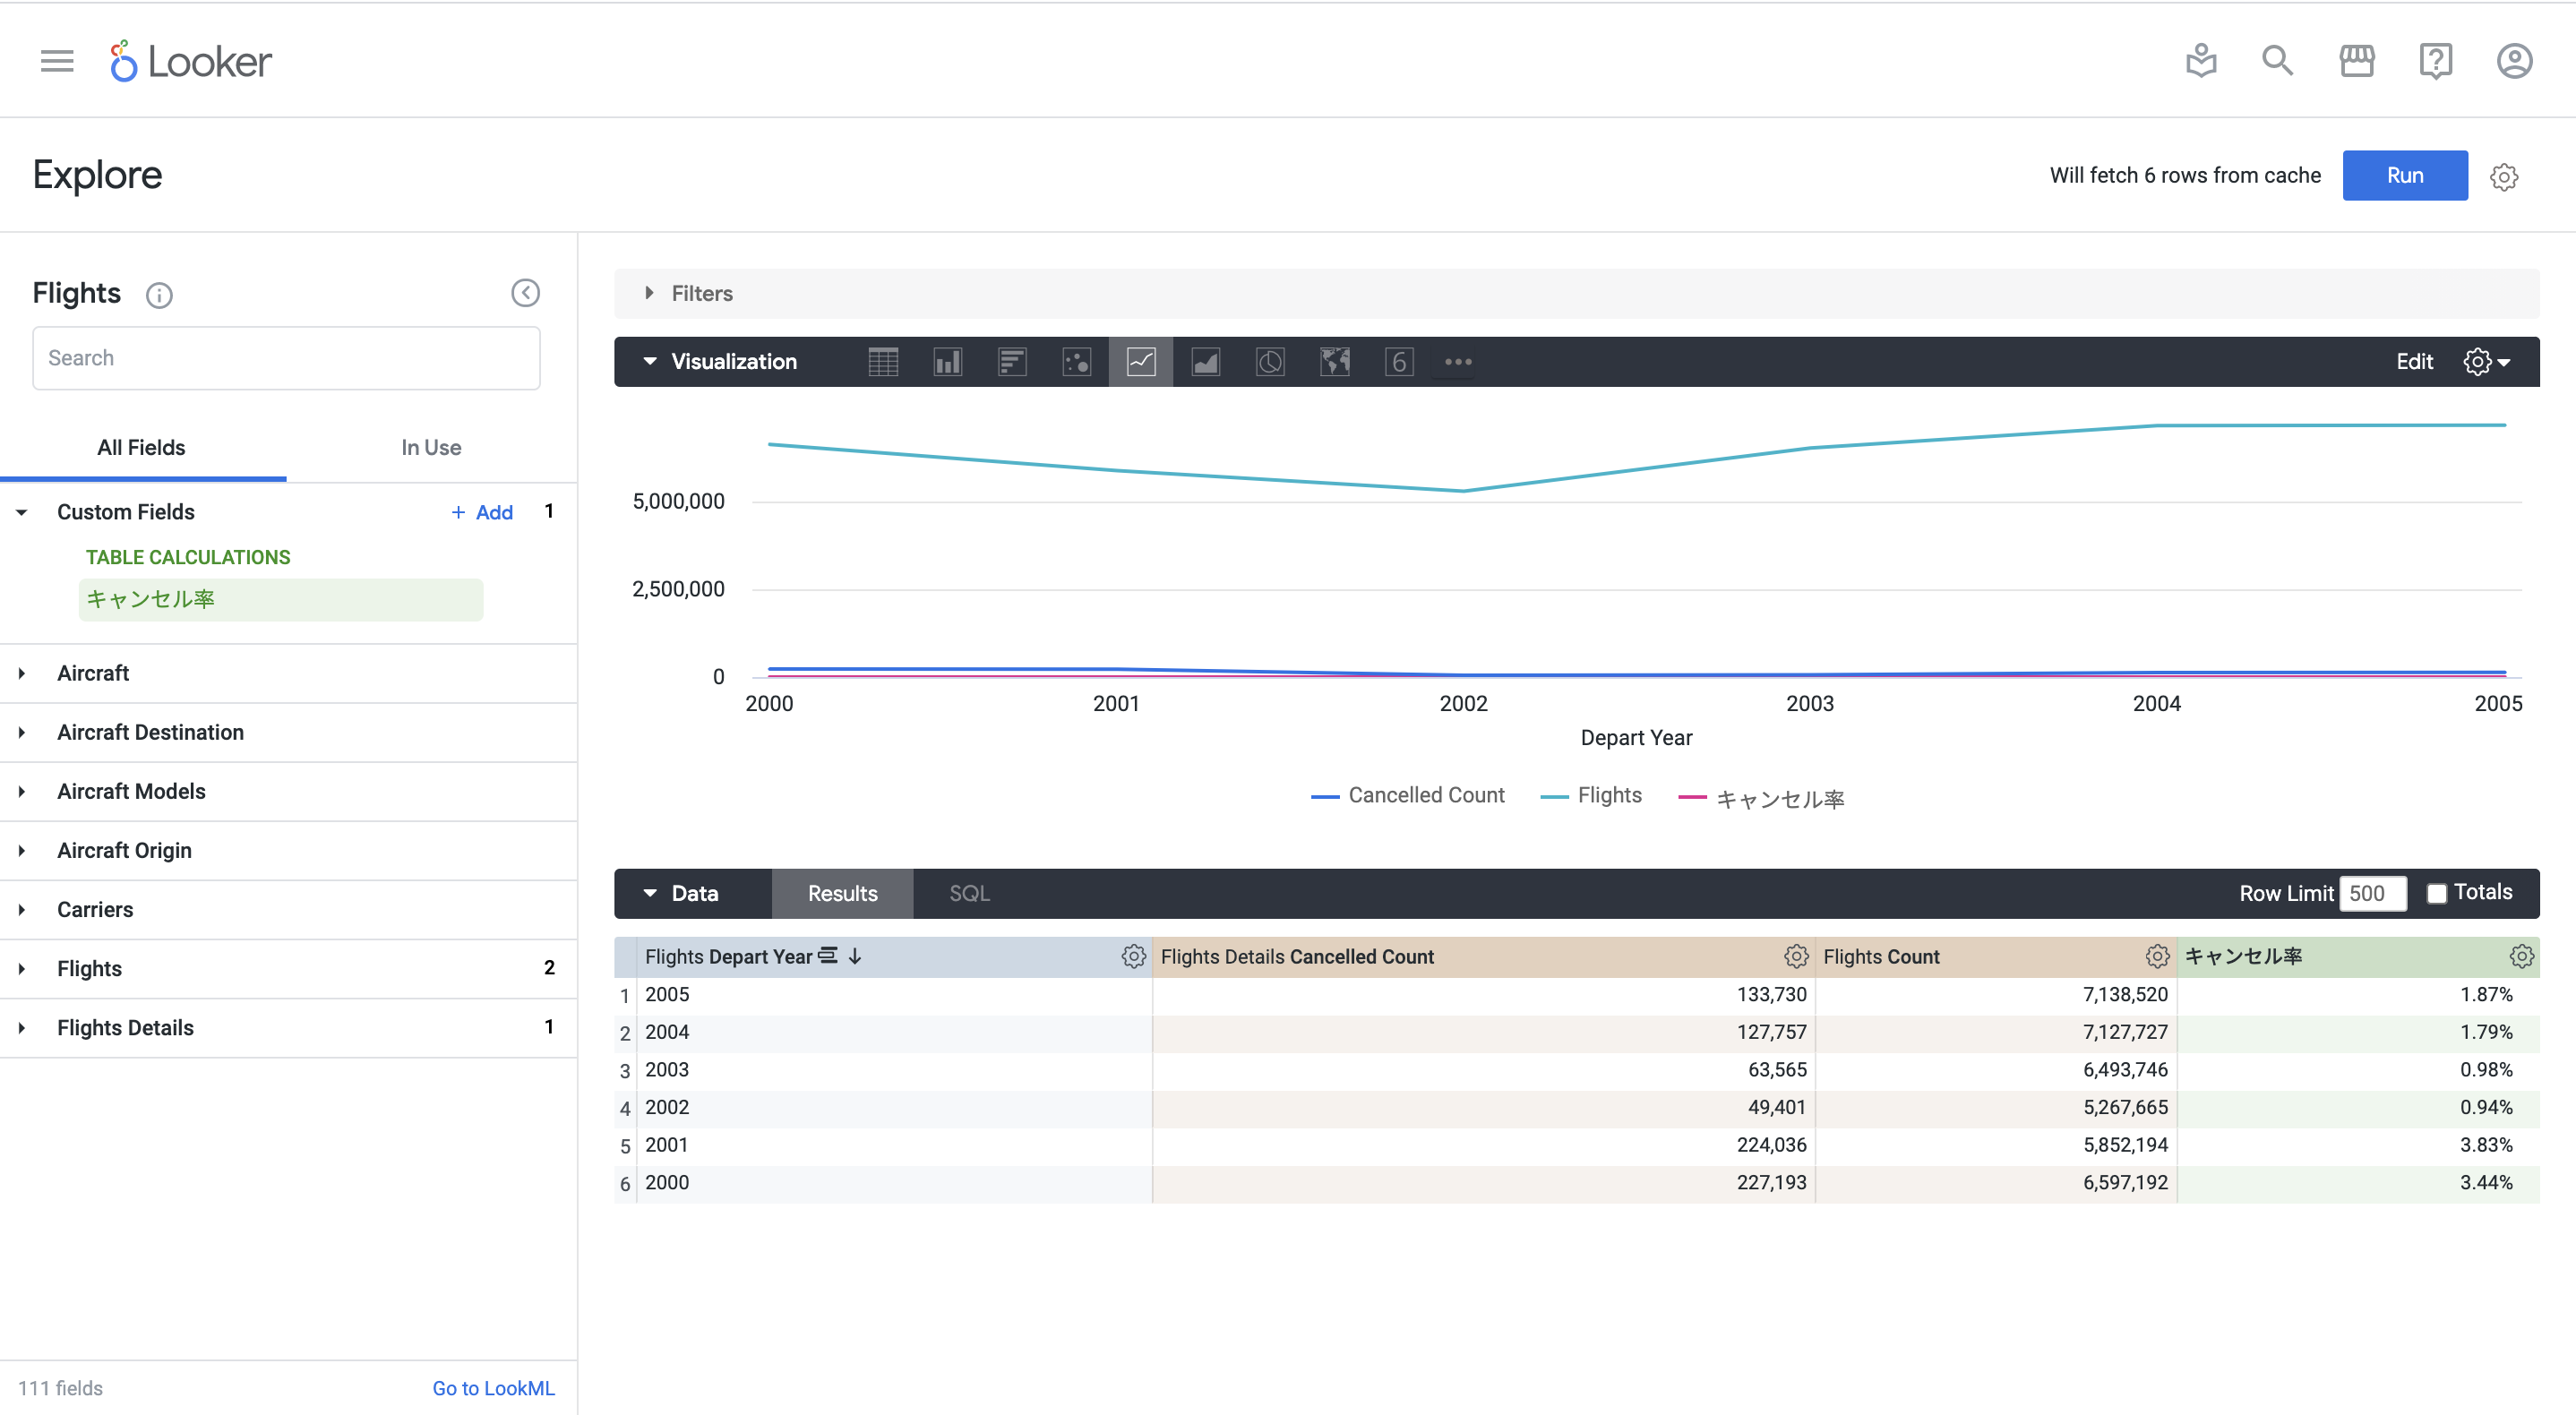Open the Marketplace icon in header
This screenshot has height=1415, width=2576.
coord(2357,61)
